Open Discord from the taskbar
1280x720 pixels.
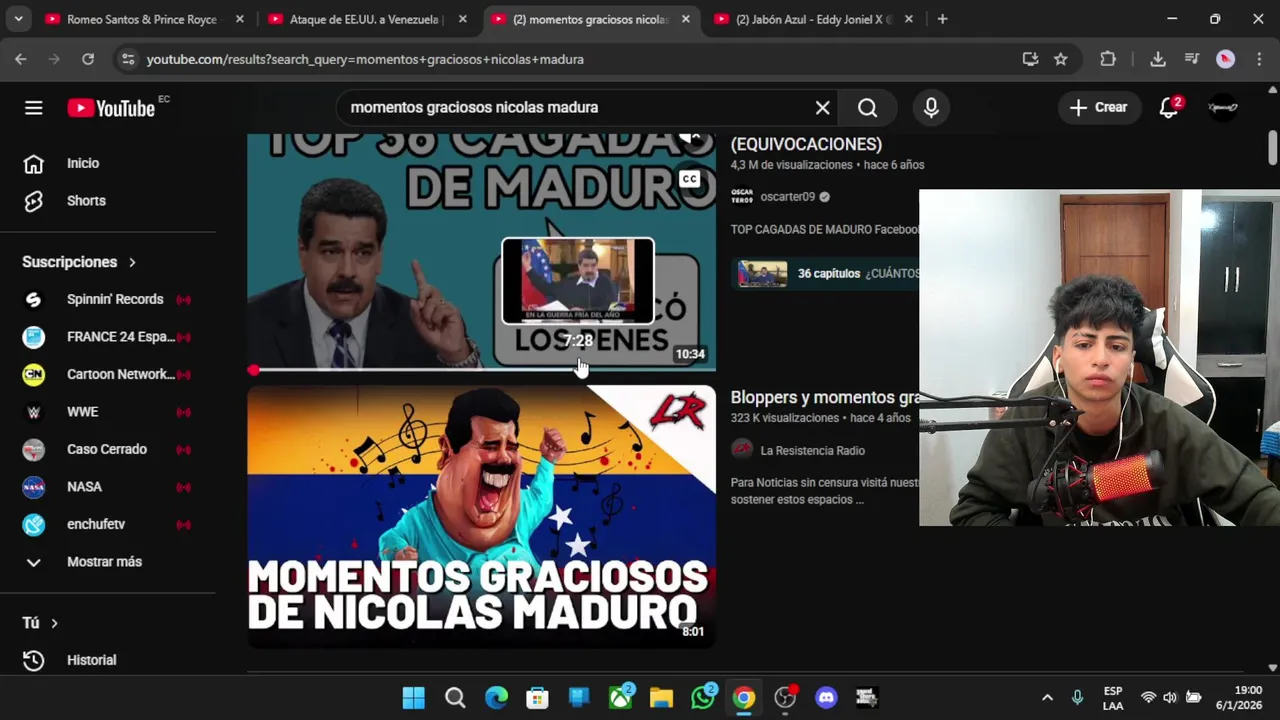826,697
